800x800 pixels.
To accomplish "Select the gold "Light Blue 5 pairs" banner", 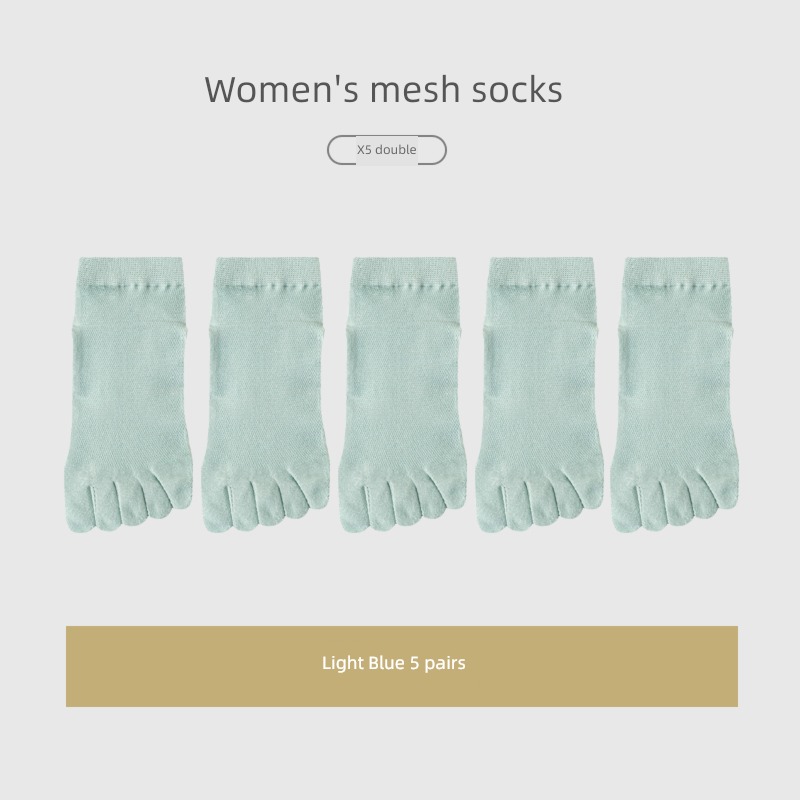I will (402, 666).
